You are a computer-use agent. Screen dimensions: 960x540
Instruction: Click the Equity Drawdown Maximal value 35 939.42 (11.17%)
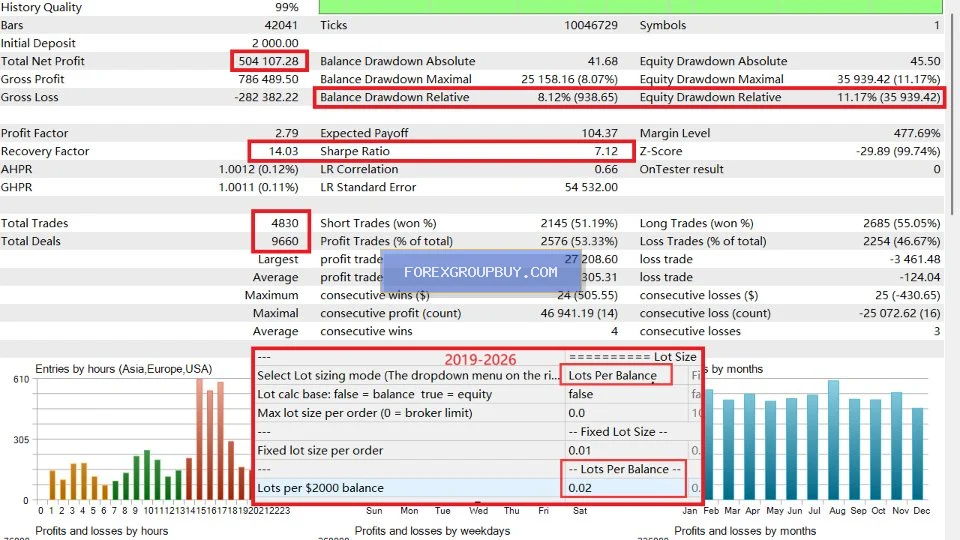click(x=888, y=79)
